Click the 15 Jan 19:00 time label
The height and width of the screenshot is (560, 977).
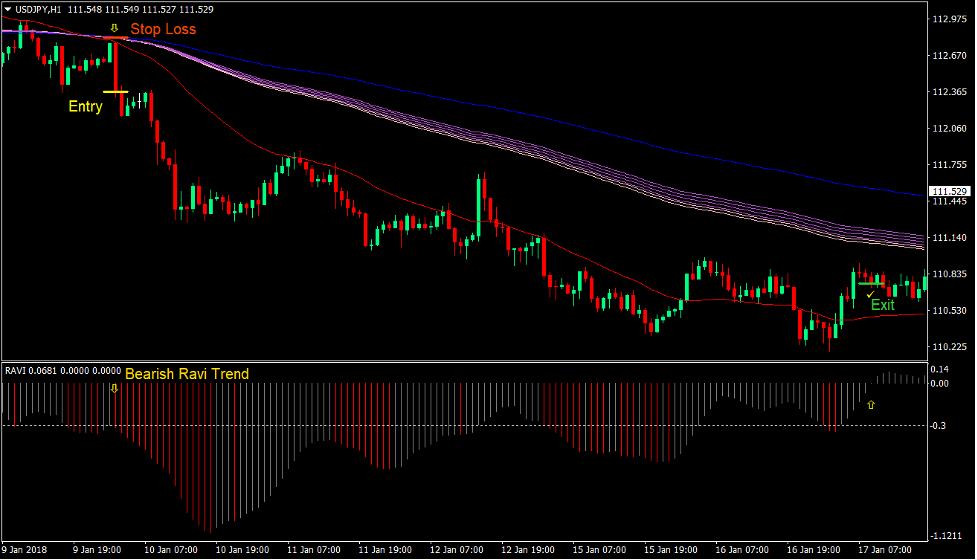[x=671, y=550]
